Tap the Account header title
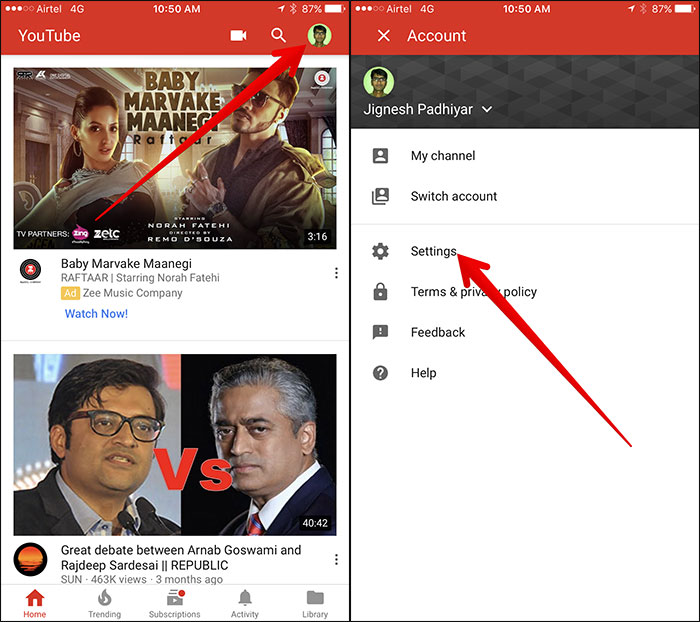This screenshot has height=622, width=700. click(436, 36)
